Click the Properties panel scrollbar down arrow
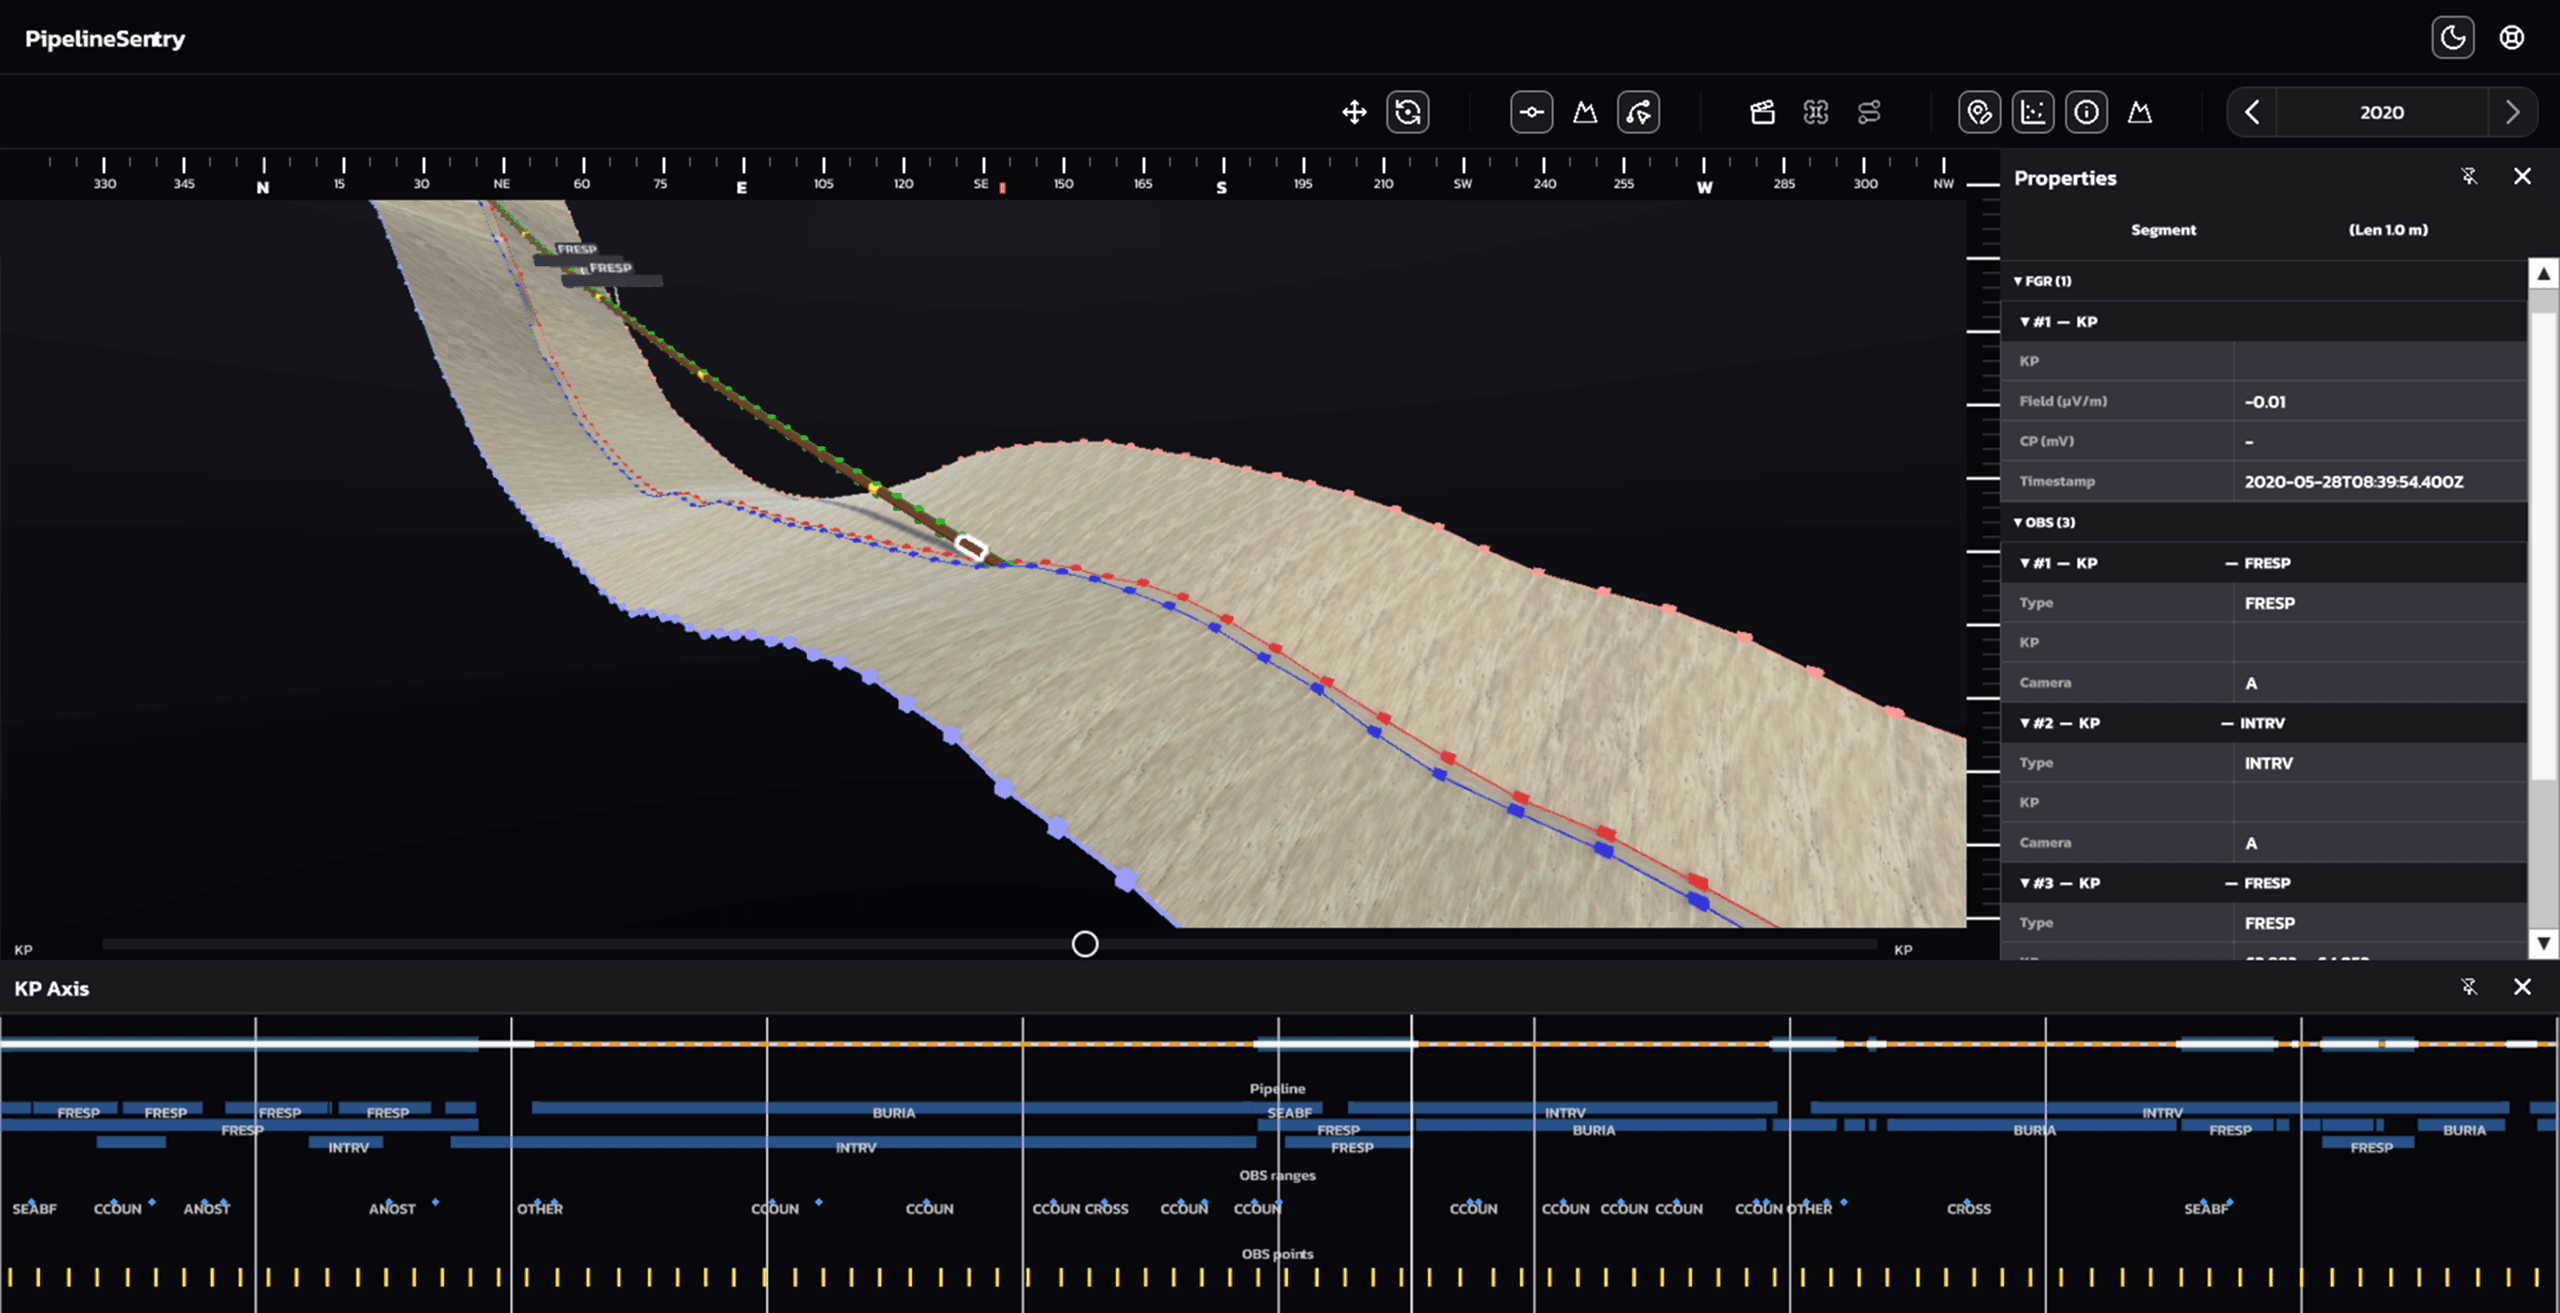Viewport: 2560px width, 1313px height. point(2543,944)
